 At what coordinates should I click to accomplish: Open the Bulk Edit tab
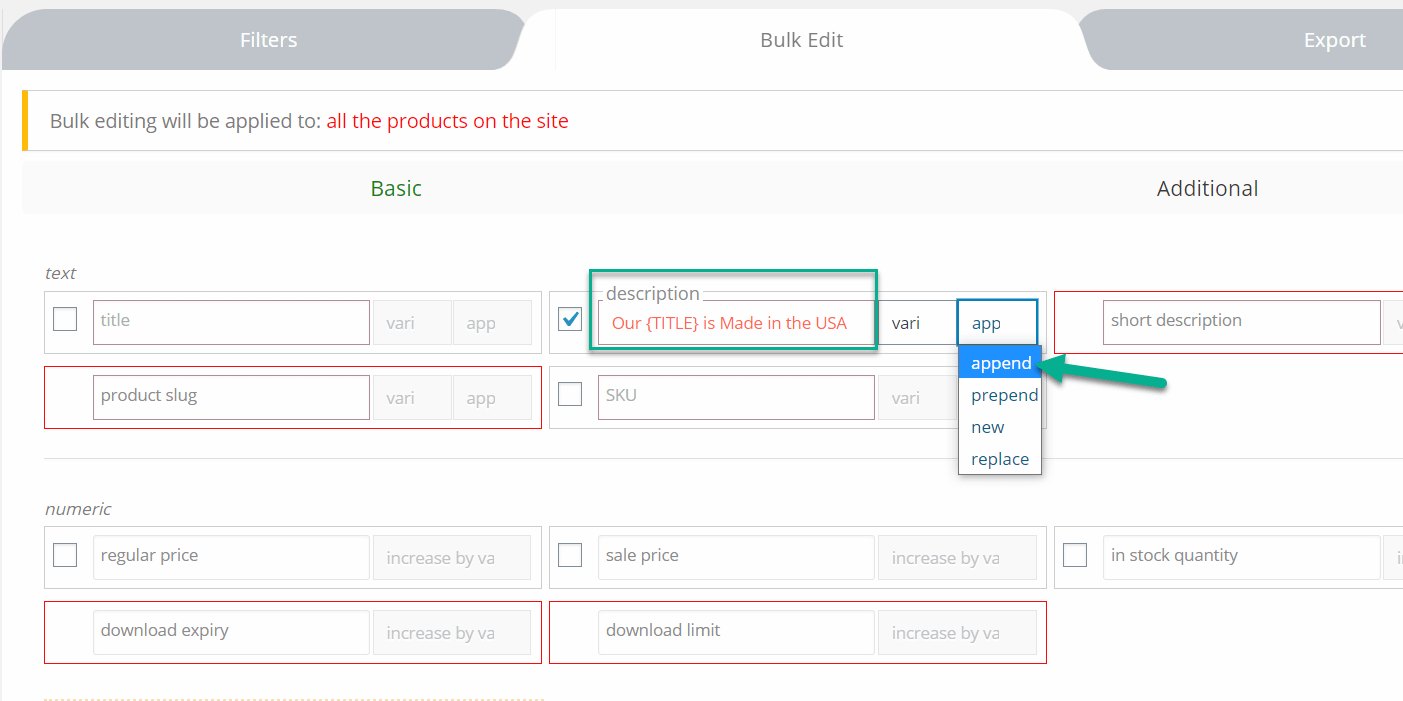pos(802,40)
